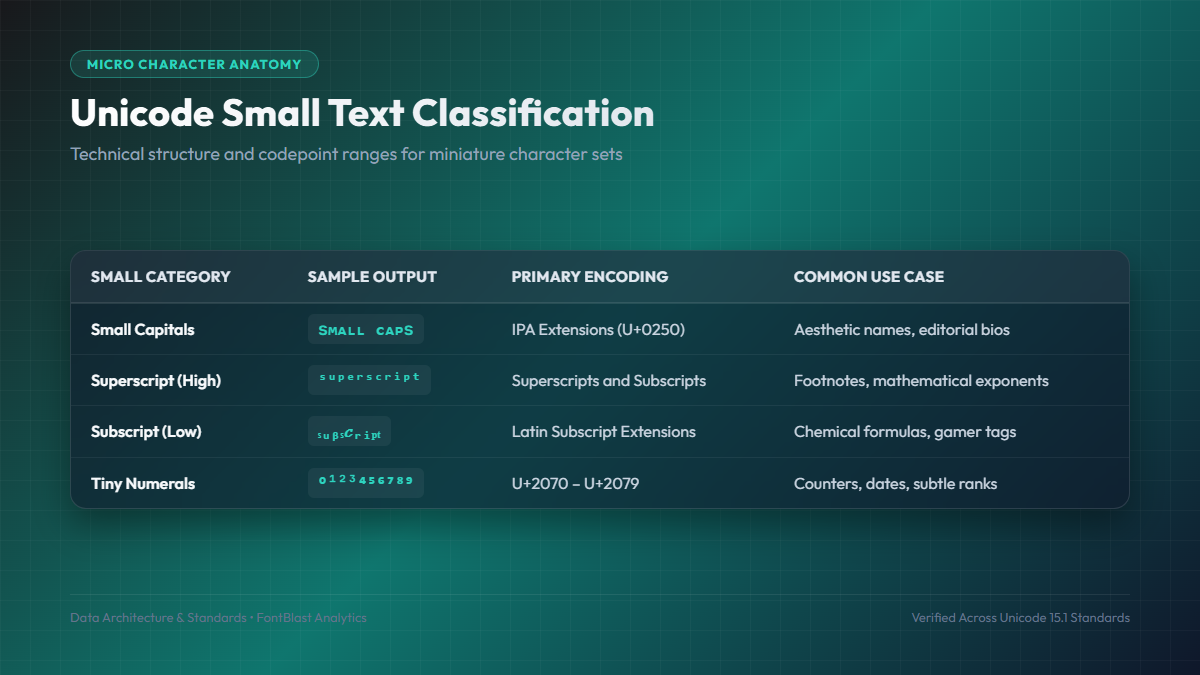This screenshot has height=675, width=1200.
Task: Click the Common Use Case column header
Action: click(x=869, y=277)
